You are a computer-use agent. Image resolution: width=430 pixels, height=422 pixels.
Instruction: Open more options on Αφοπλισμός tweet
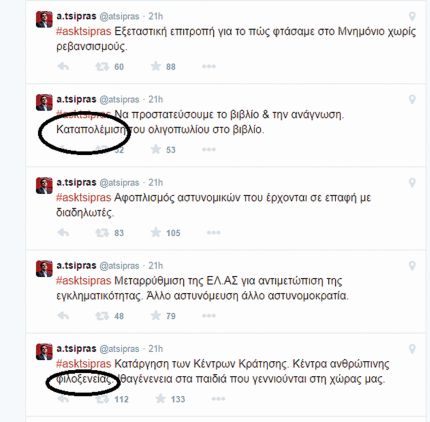[213, 232]
